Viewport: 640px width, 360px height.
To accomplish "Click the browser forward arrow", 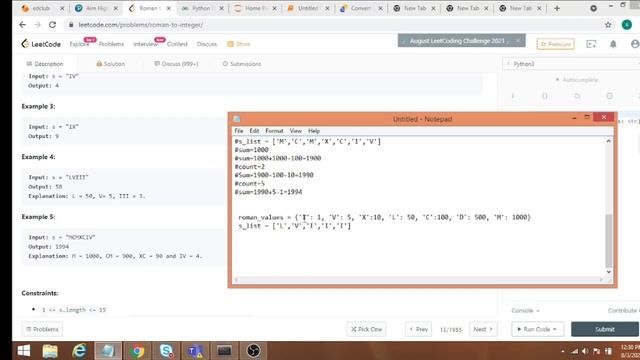I will click(x=38, y=25).
